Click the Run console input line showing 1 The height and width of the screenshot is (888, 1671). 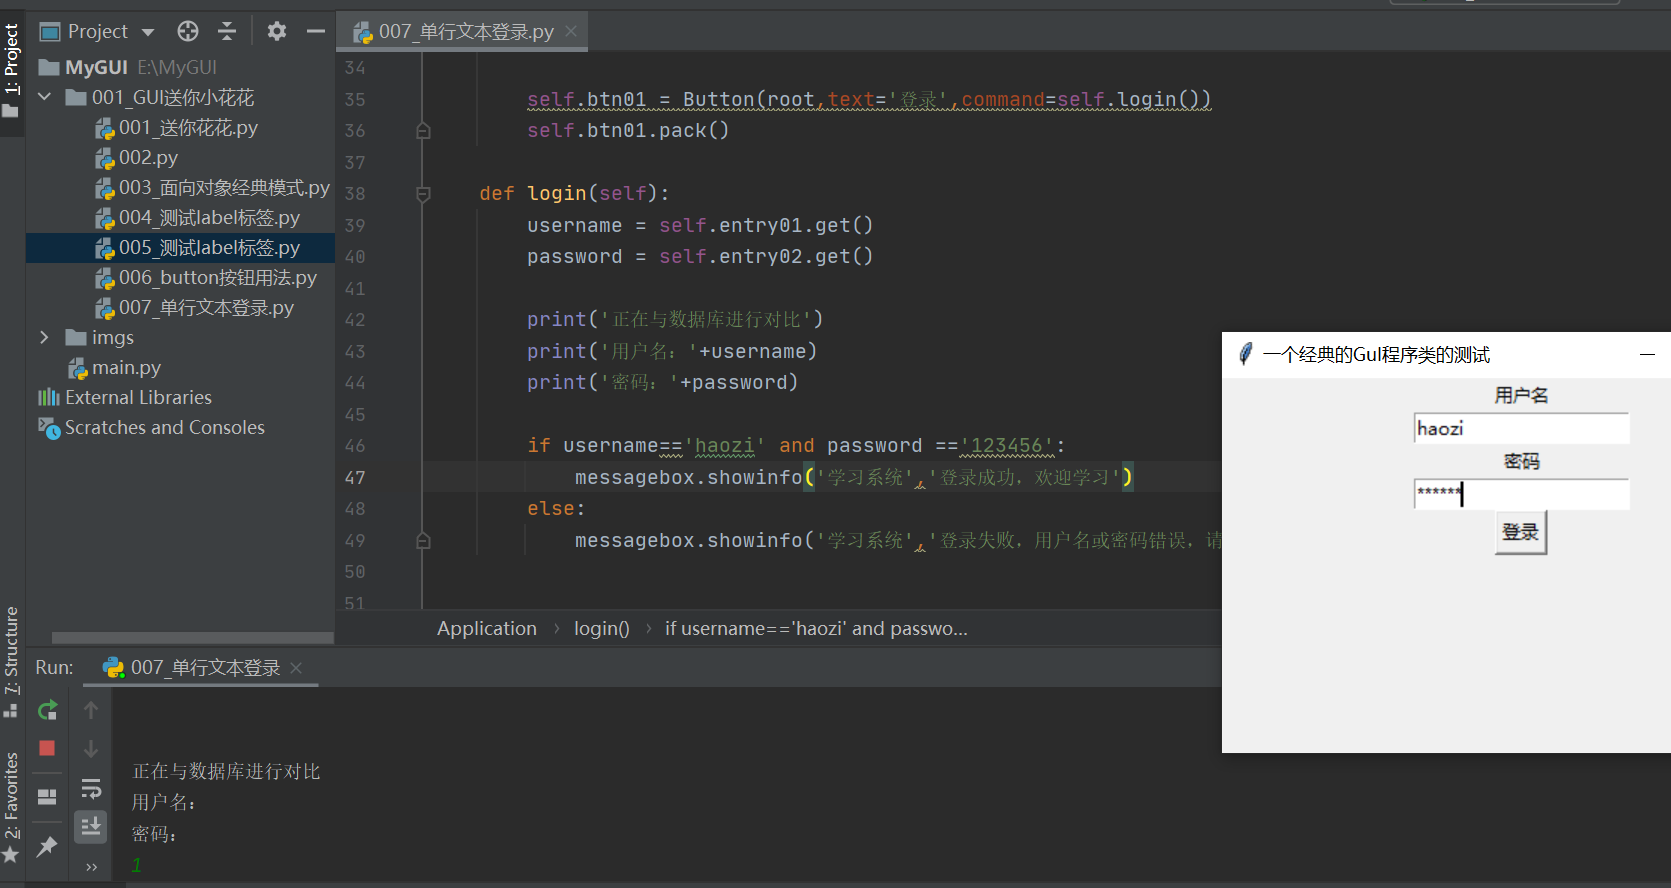click(137, 865)
